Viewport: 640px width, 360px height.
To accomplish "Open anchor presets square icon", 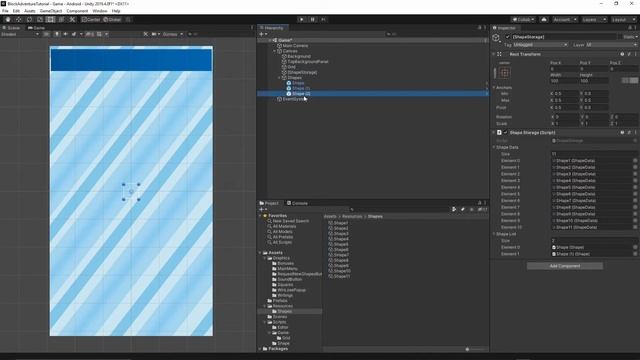I will coord(504,73).
